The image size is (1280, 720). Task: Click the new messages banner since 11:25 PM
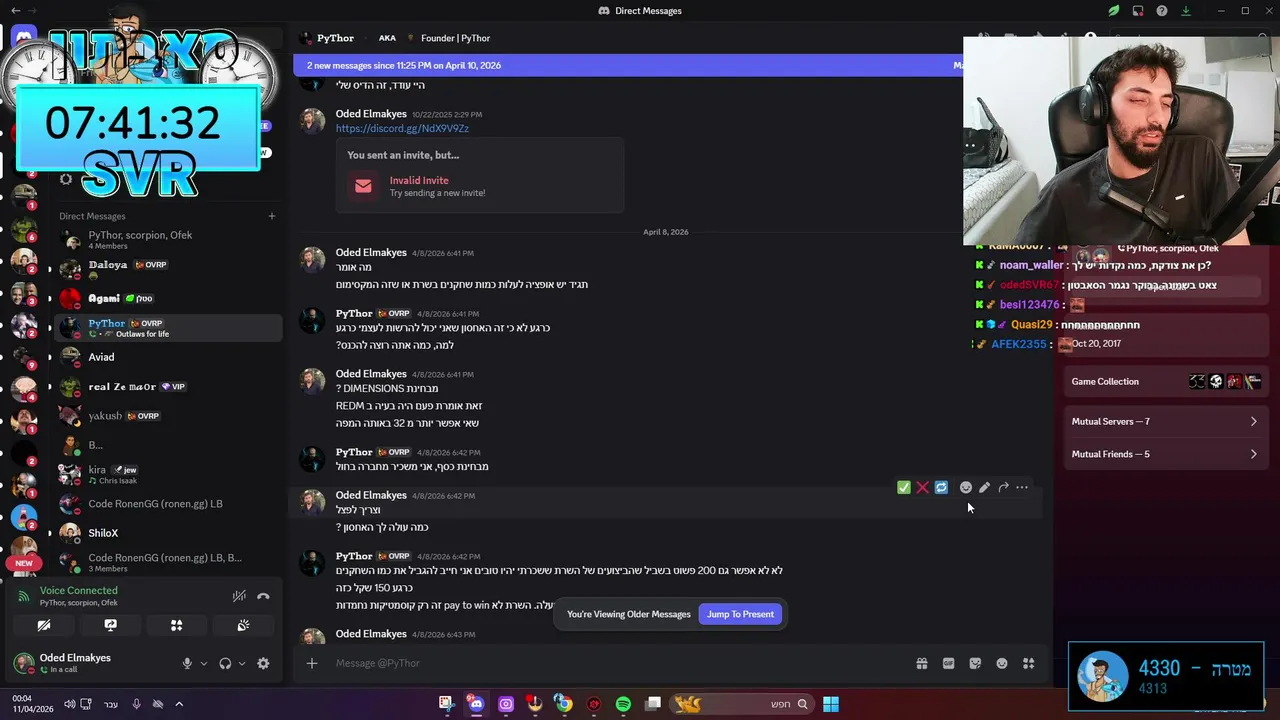point(628,65)
